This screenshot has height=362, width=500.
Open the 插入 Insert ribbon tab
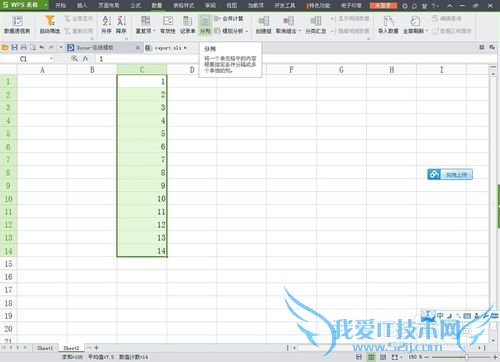click(82, 6)
